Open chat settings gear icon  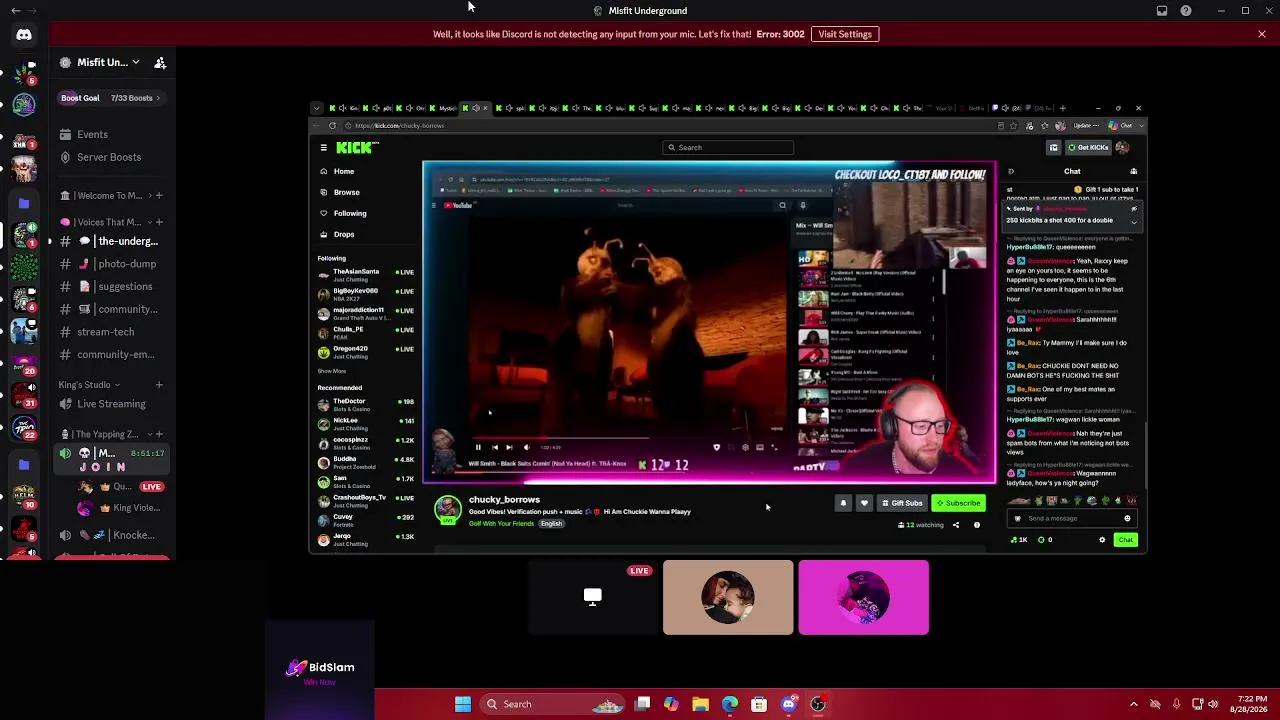click(1102, 540)
